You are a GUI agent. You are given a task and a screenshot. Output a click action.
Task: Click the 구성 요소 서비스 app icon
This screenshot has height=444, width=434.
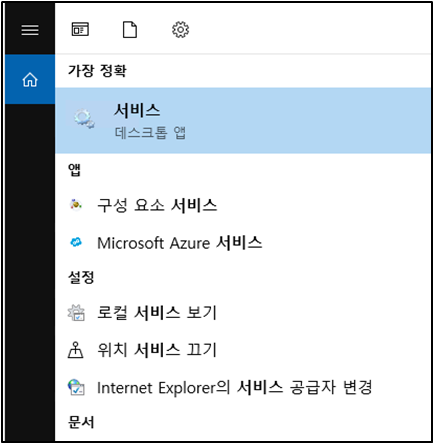76,204
